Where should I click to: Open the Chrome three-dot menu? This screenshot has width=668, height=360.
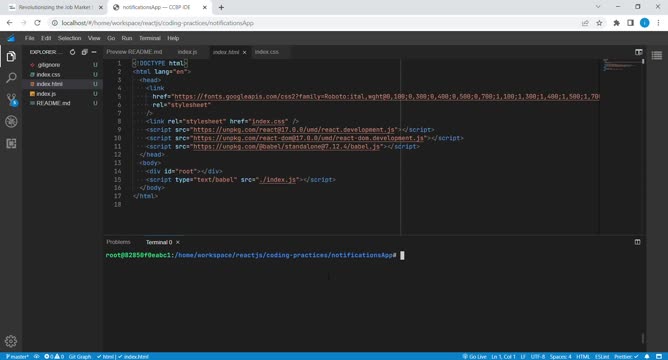(658, 23)
